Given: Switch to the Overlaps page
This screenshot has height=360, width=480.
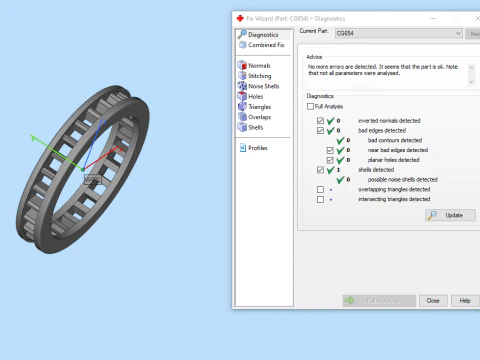Looking at the screenshot, I should tap(259, 117).
